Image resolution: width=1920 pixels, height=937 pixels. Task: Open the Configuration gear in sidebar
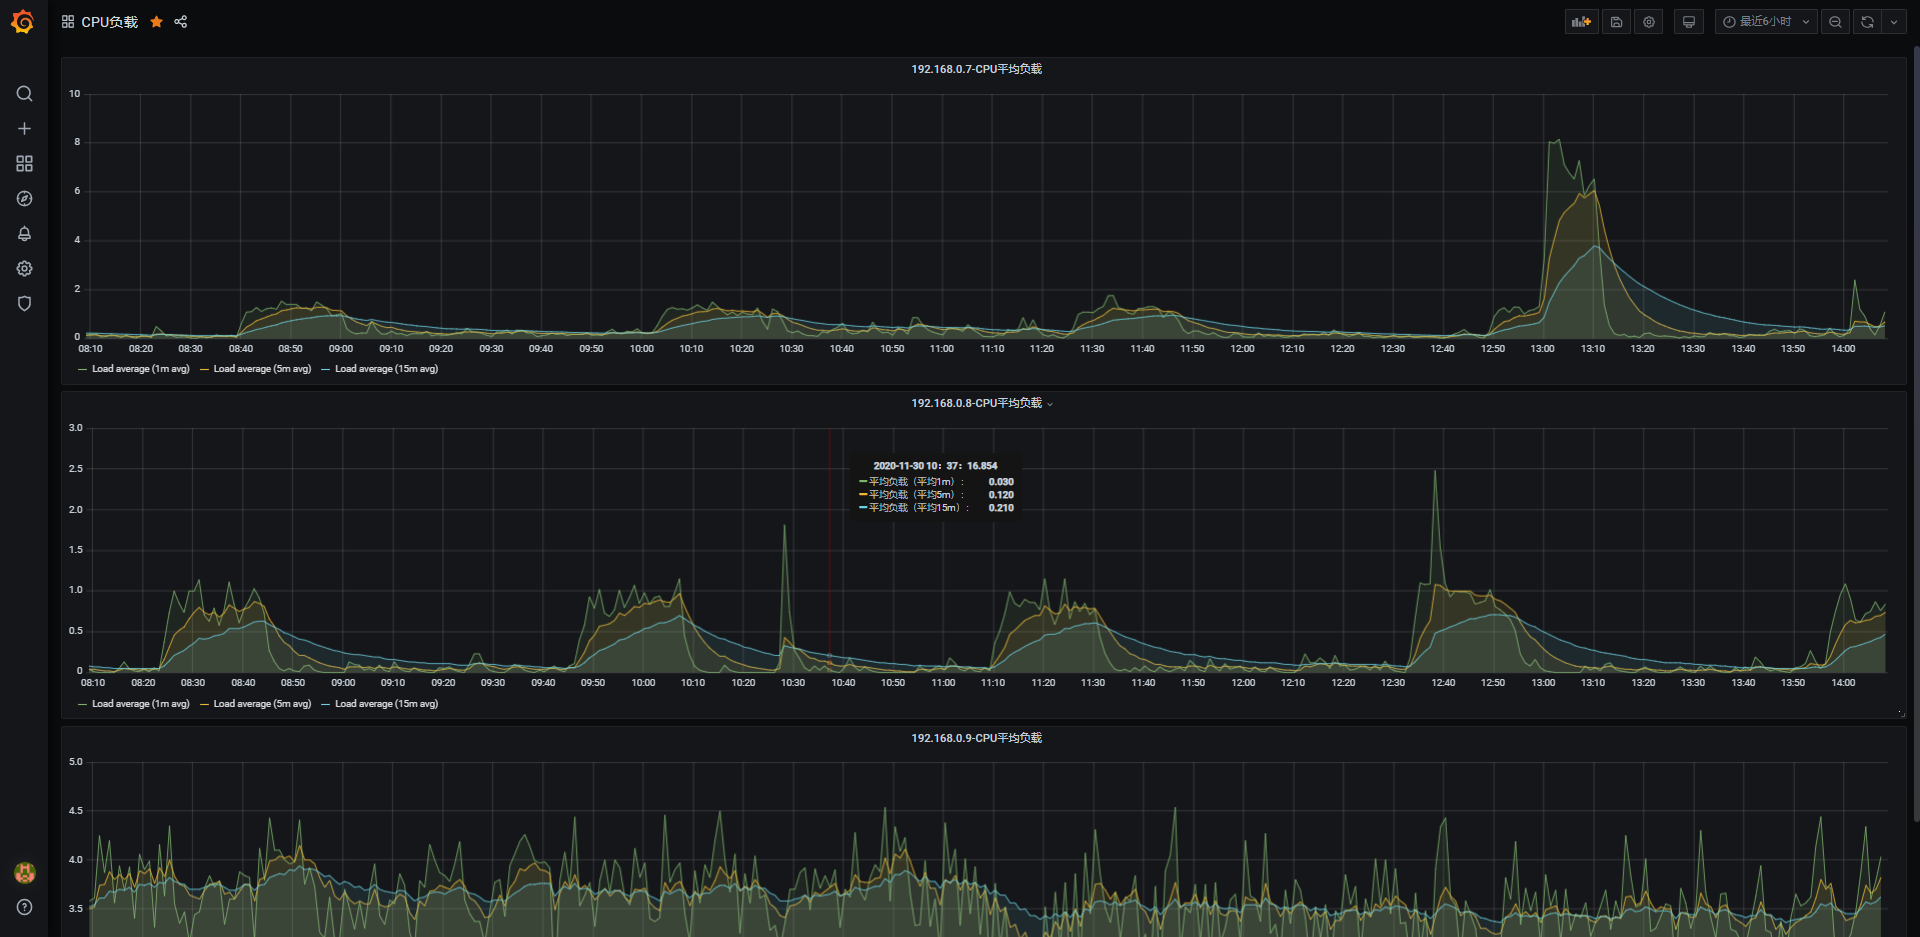tap(24, 269)
